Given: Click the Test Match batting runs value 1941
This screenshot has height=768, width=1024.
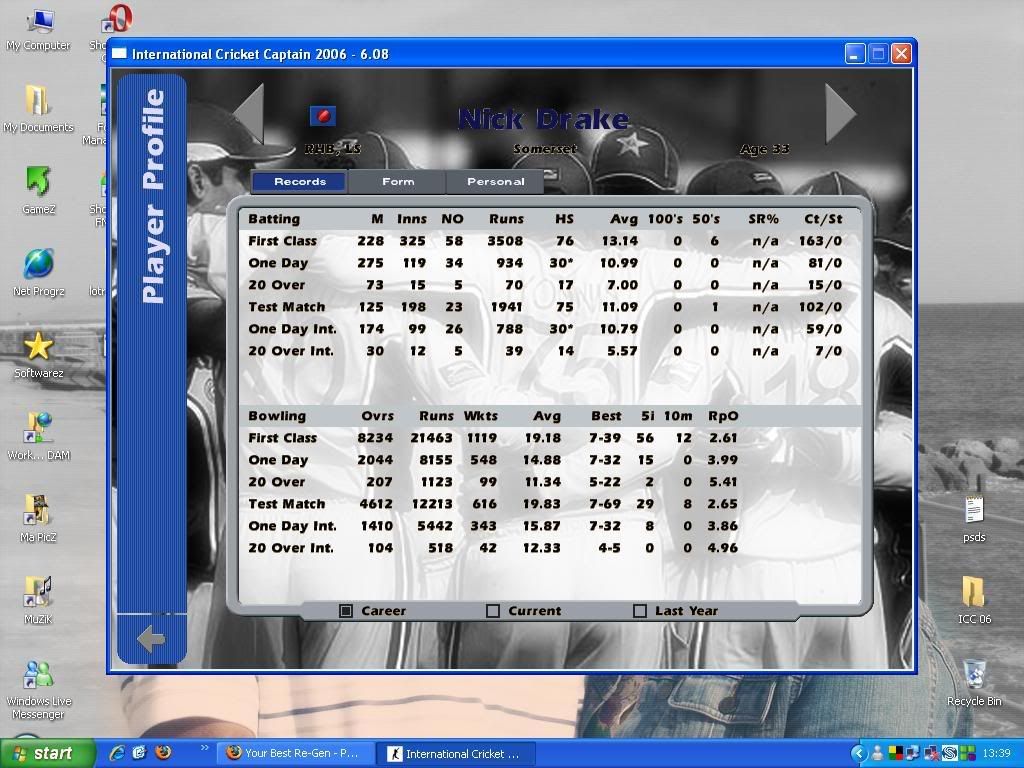Looking at the screenshot, I should 507,307.
